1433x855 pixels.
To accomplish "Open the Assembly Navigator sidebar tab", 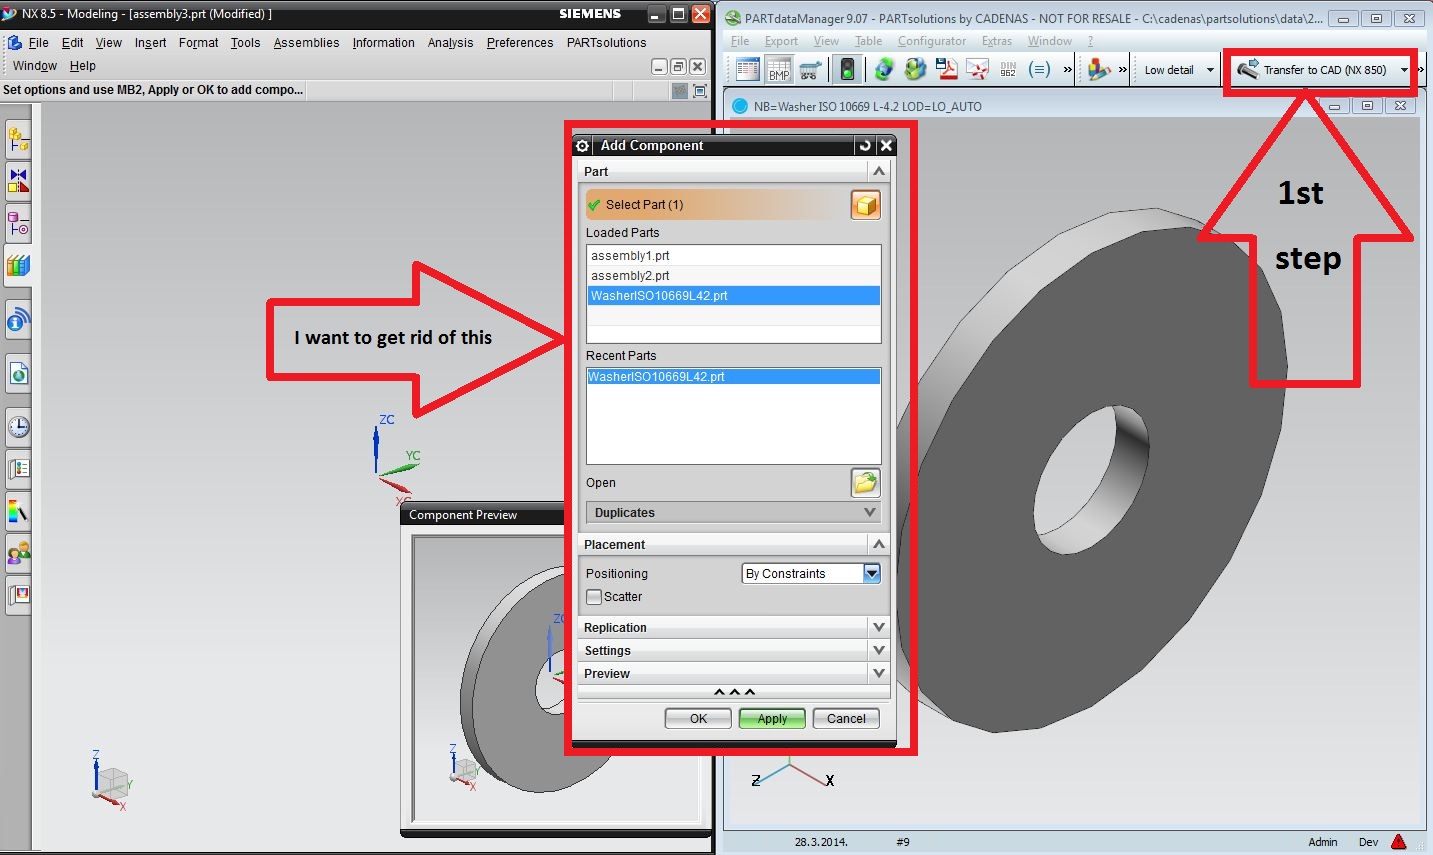I will 18,139.
